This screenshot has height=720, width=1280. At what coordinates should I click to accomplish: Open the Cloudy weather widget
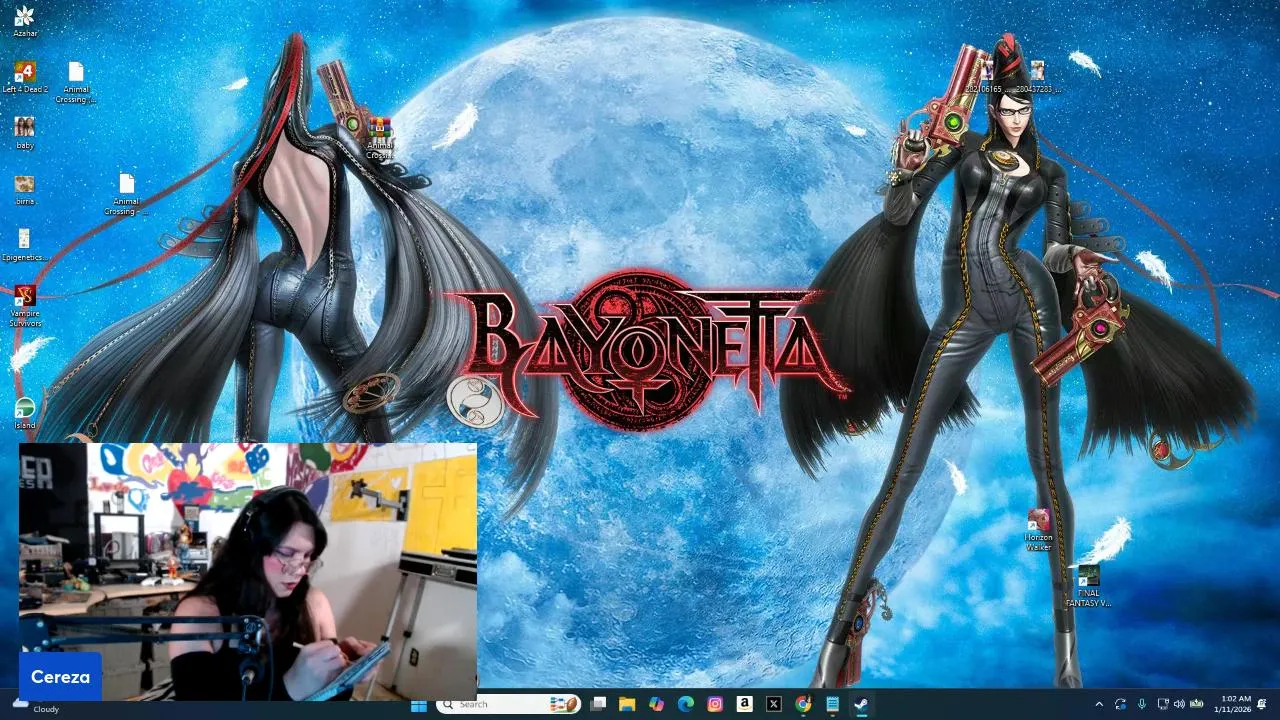click(37, 705)
